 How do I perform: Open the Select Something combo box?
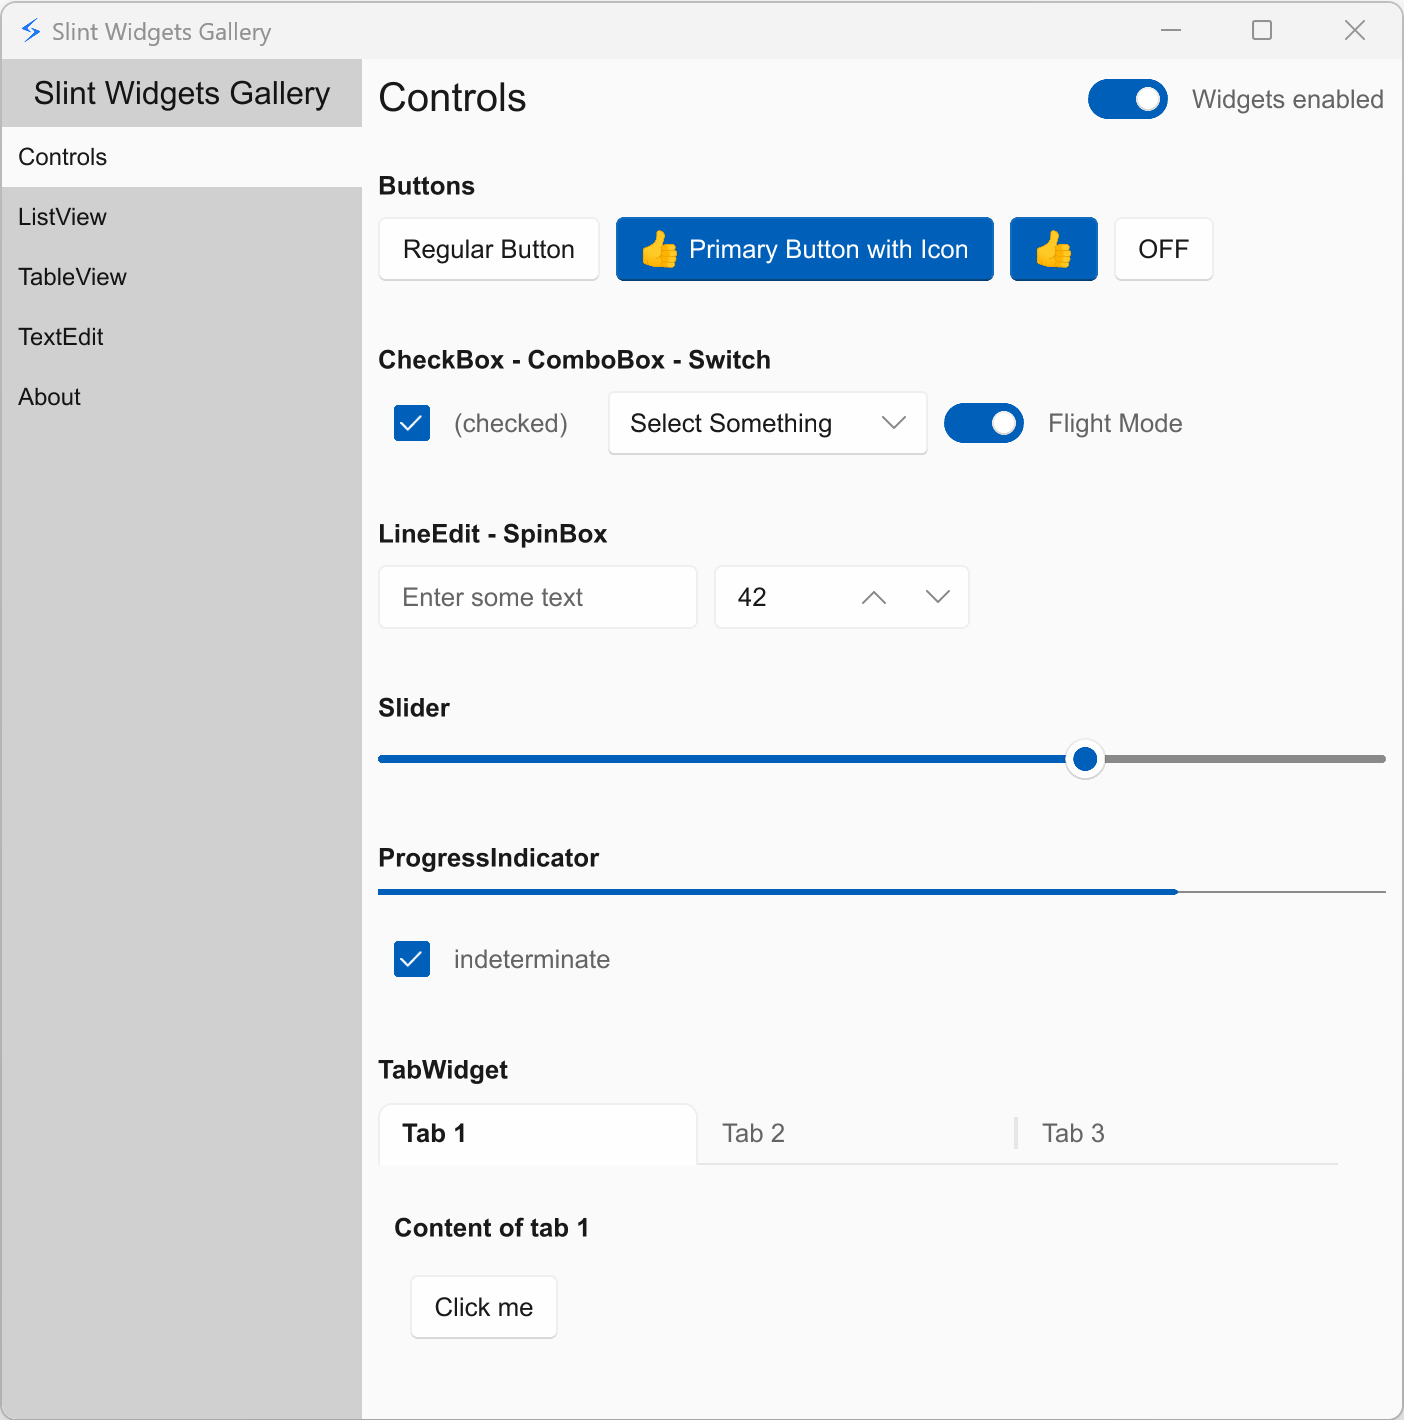coord(767,423)
